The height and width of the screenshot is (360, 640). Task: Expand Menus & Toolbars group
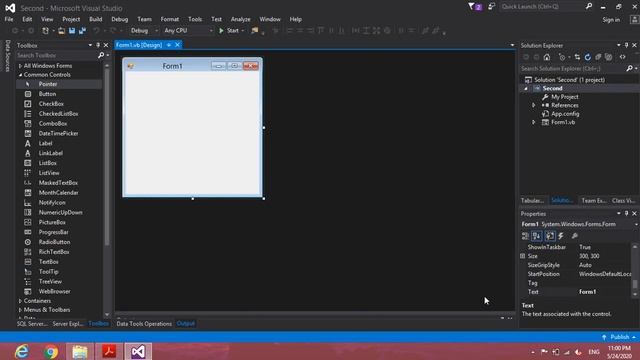click(x=20, y=310)
